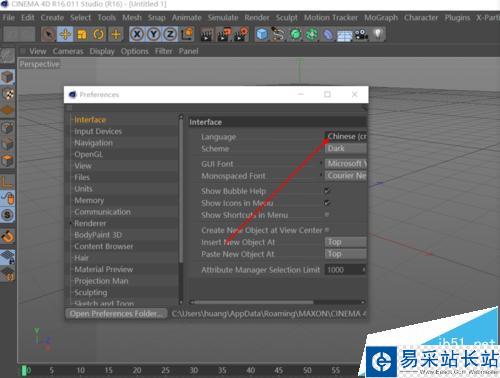Toggle the X axis lock

[x=137, y=34]
